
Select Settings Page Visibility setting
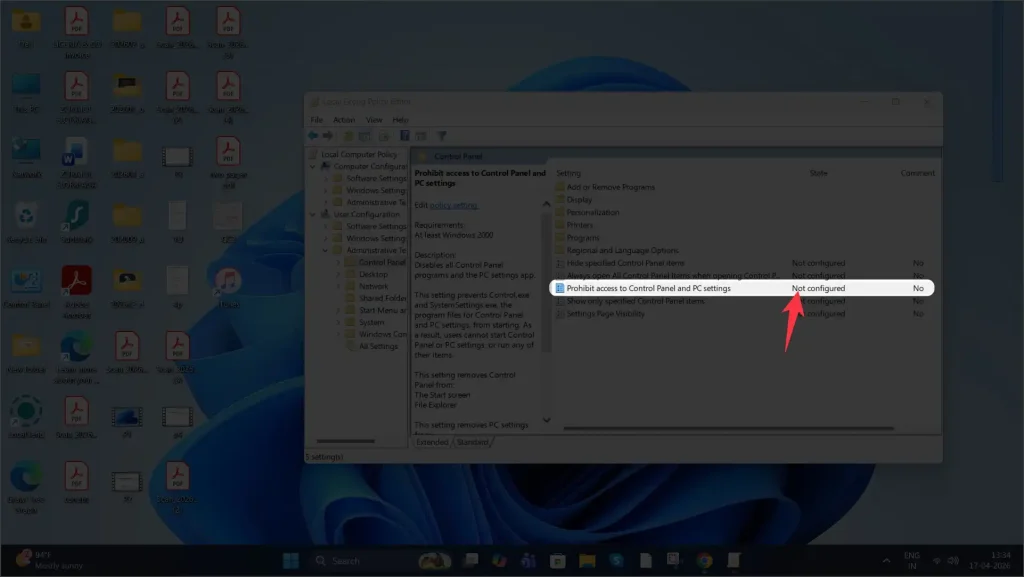point(605,314)
